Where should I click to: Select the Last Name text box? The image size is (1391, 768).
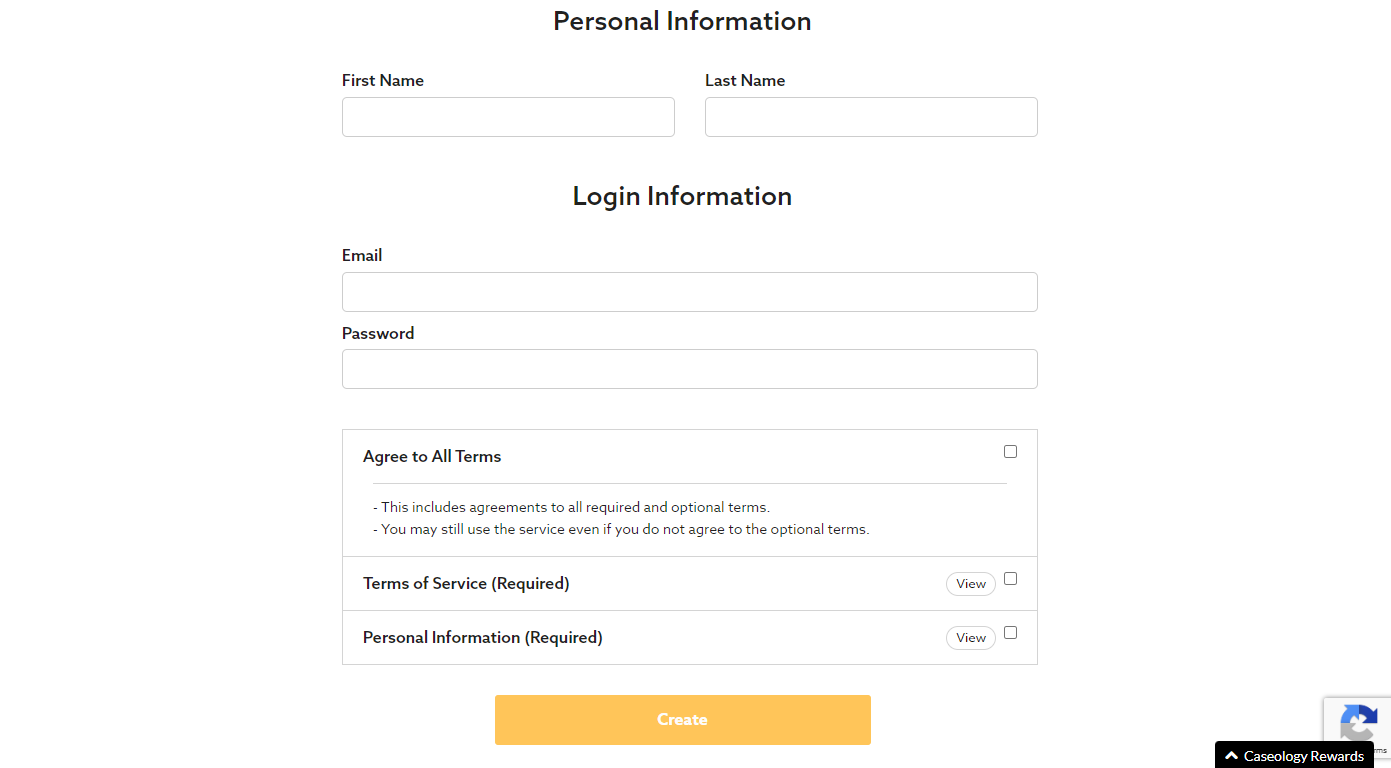coord(871,117)
